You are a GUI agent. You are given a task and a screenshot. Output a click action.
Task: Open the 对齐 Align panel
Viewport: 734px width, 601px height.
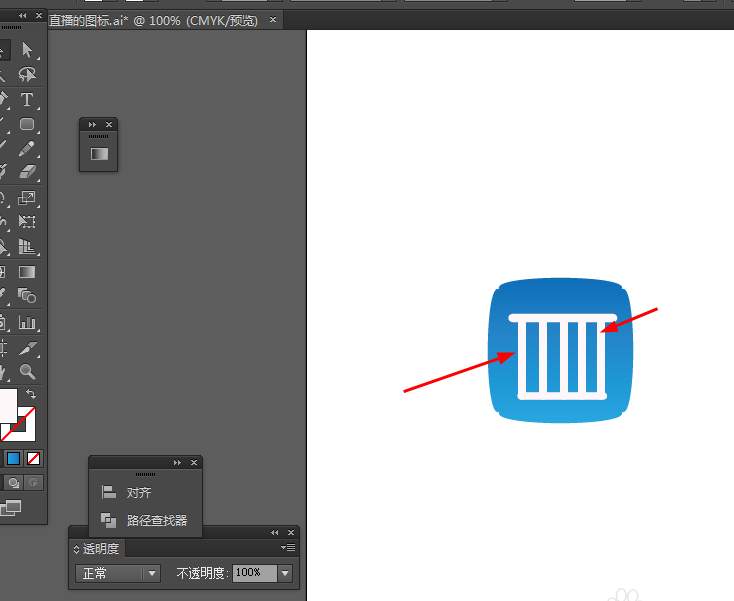139,493
